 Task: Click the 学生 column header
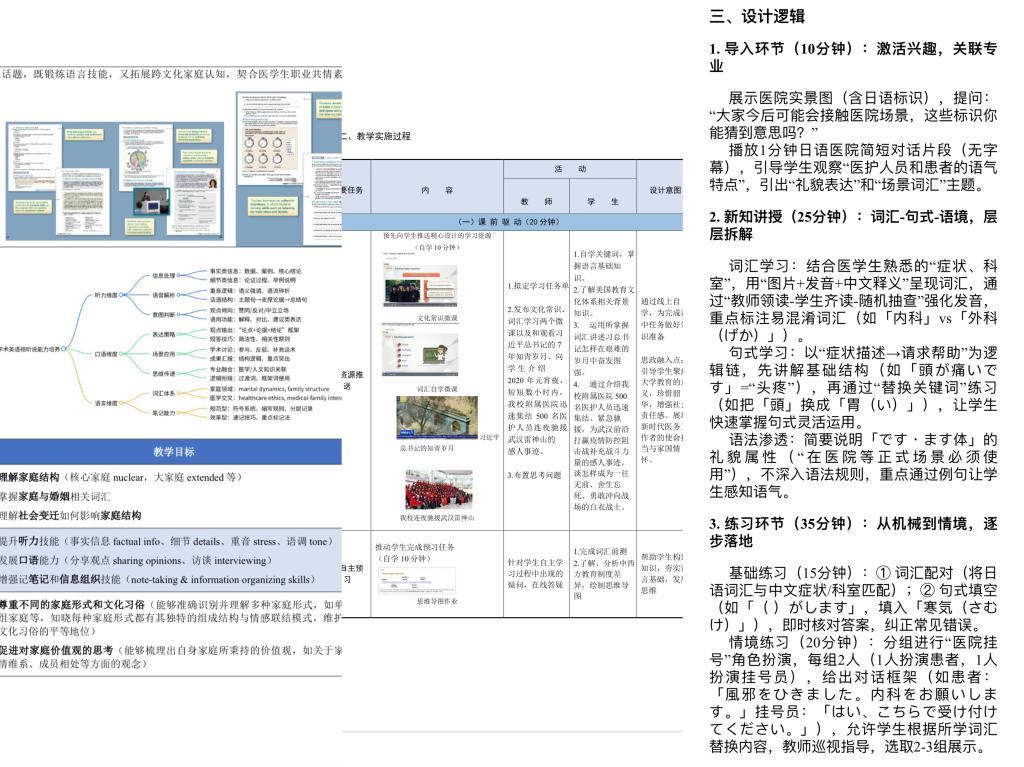[602, 200]
